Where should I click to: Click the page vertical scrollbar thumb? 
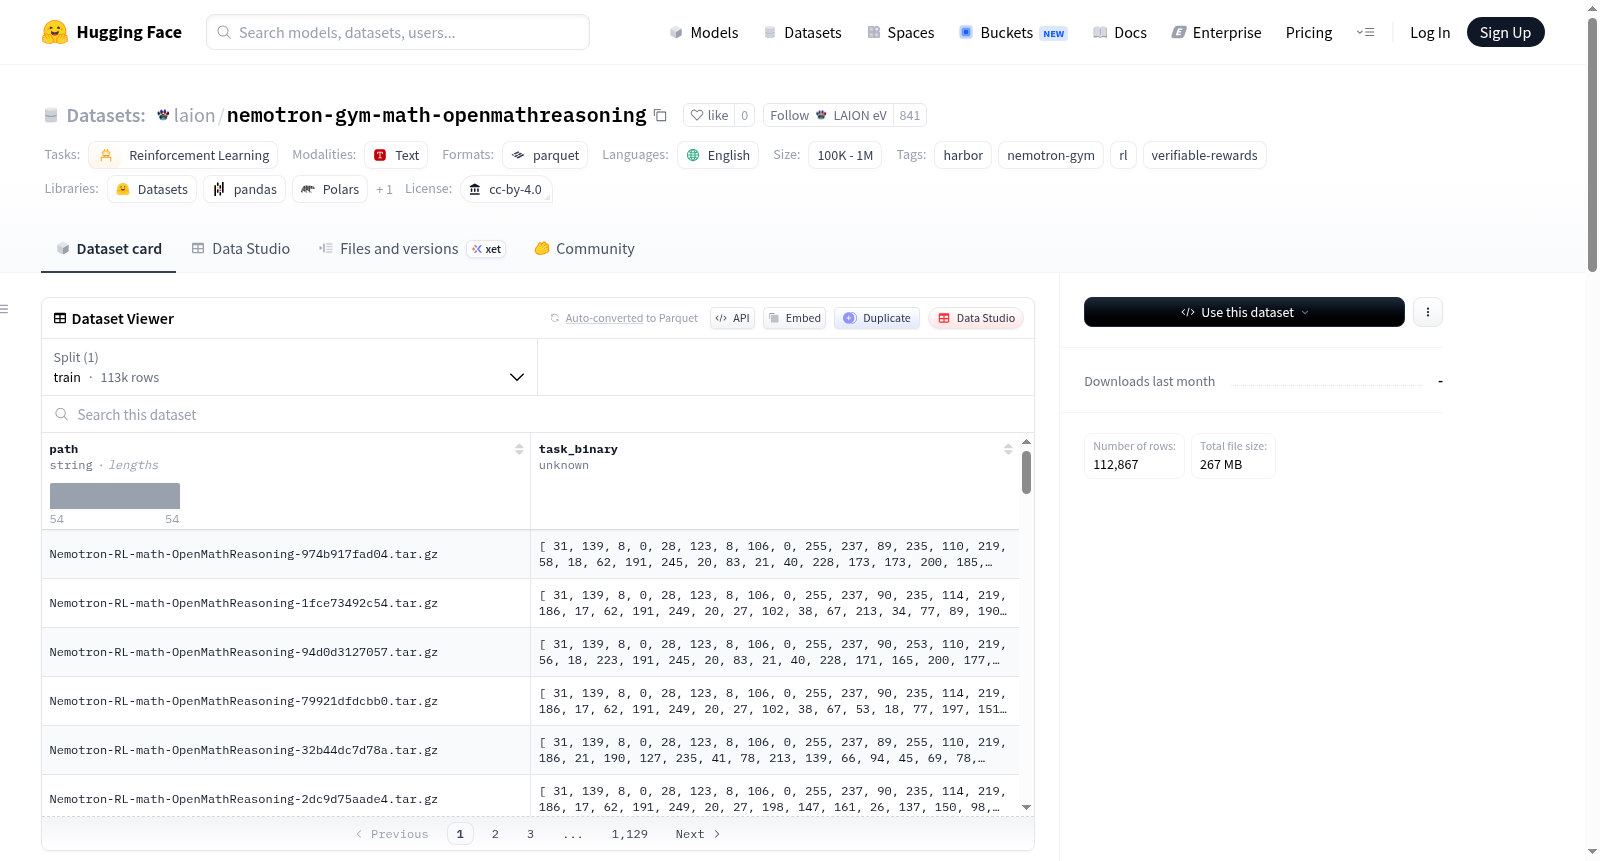[x=1592, y=144]
